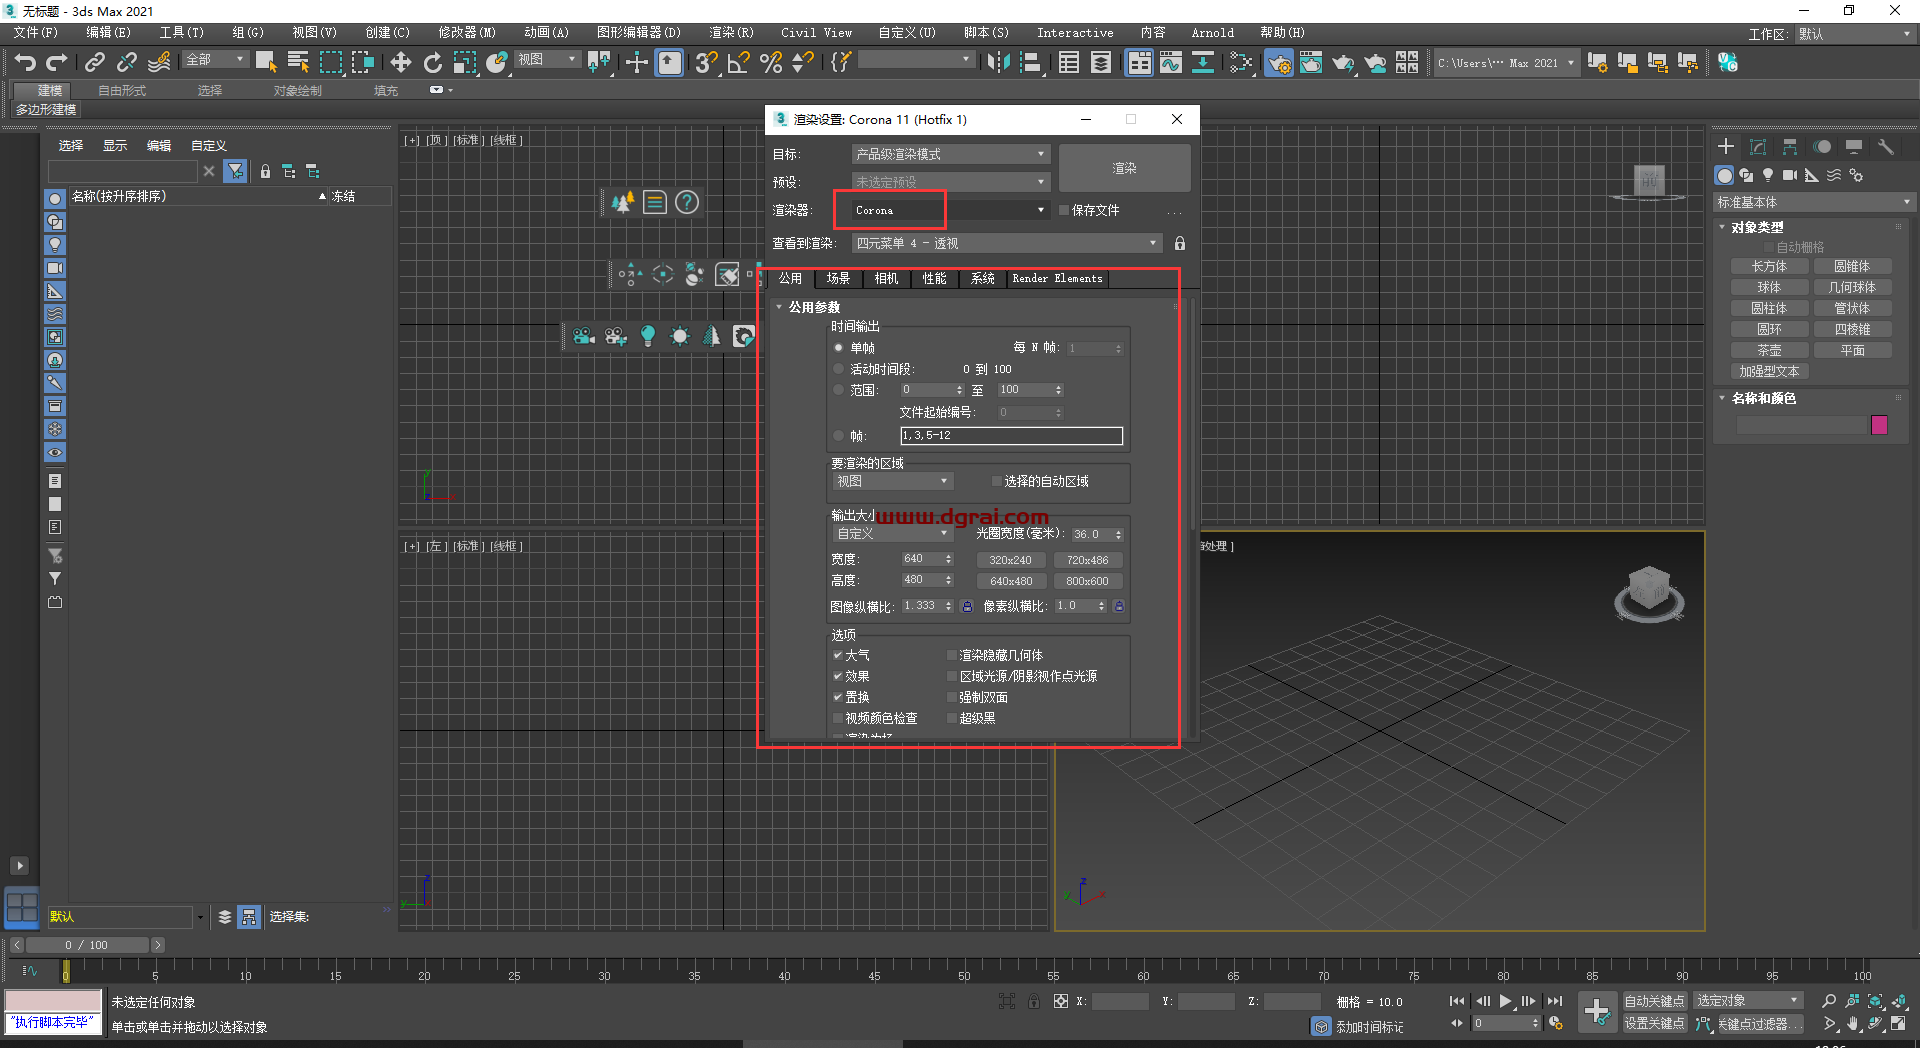Screen dimensions: 1920x1048
Task: Toggle the 大气 atmospherics checkbox
Action: tap(837, 655)
